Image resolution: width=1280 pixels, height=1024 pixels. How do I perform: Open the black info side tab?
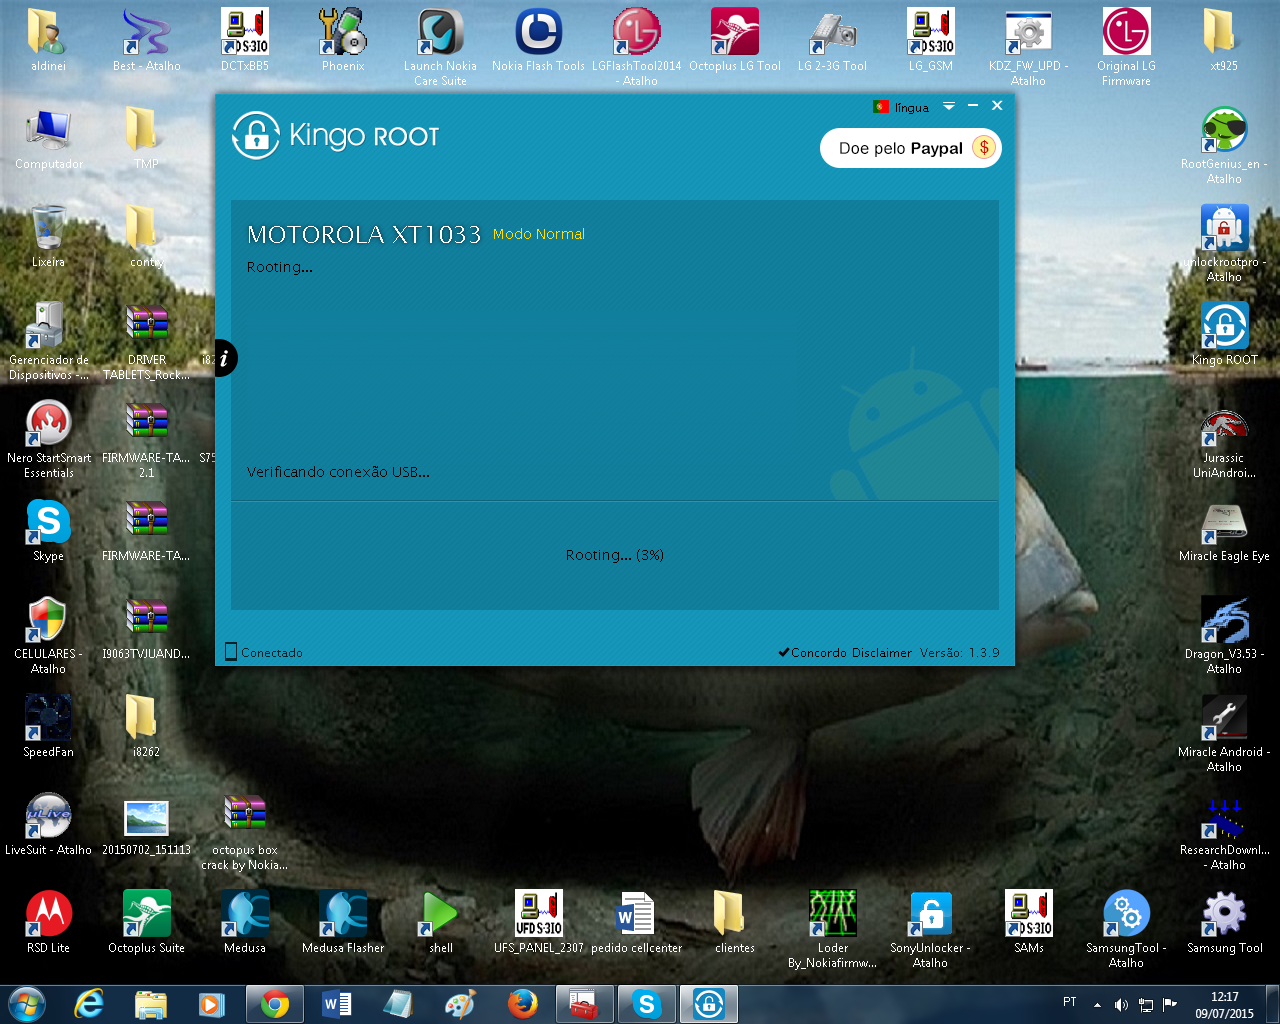(x=226, y=358)
